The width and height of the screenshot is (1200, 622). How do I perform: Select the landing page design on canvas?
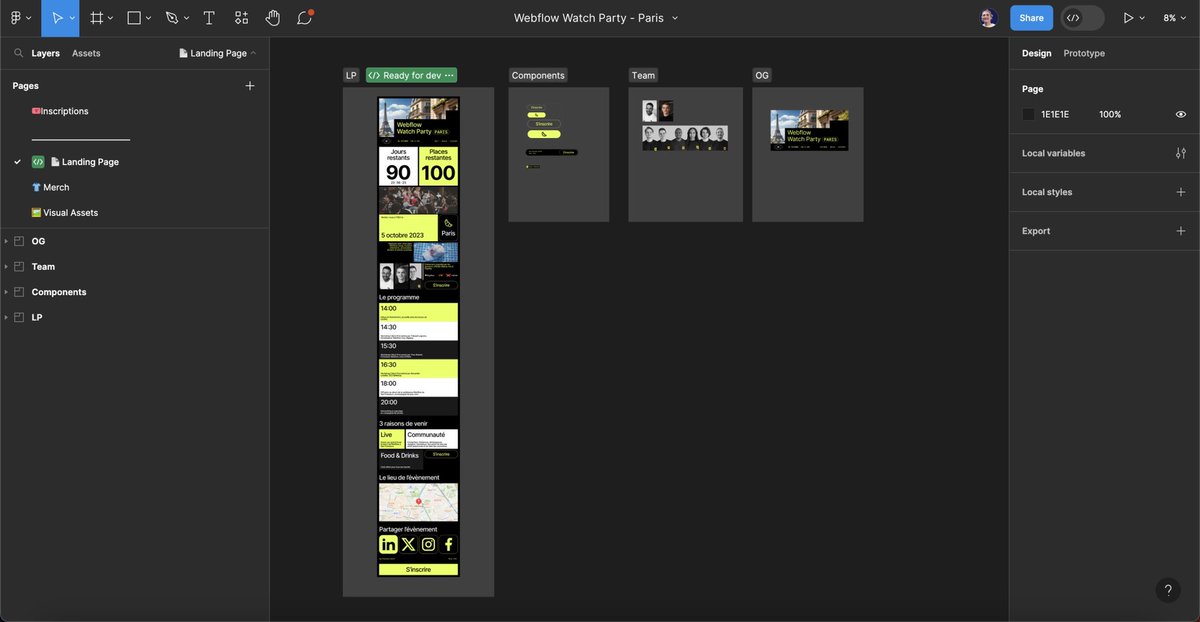(418, 336)
